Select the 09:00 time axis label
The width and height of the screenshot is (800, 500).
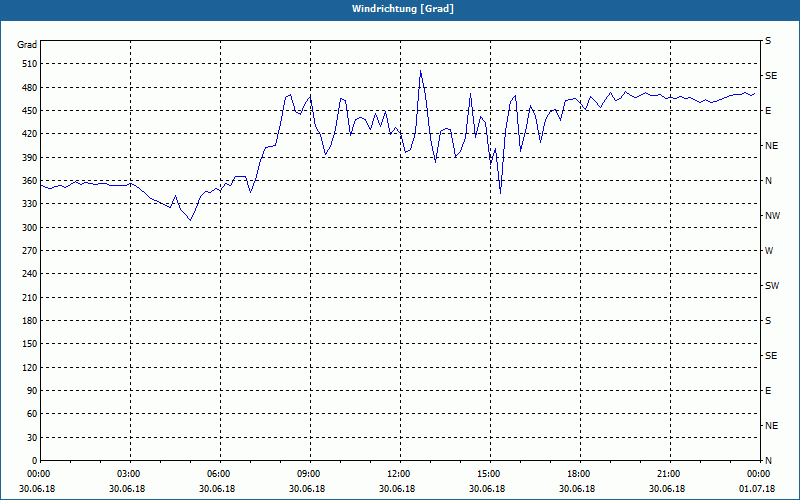tap(310, 474)
